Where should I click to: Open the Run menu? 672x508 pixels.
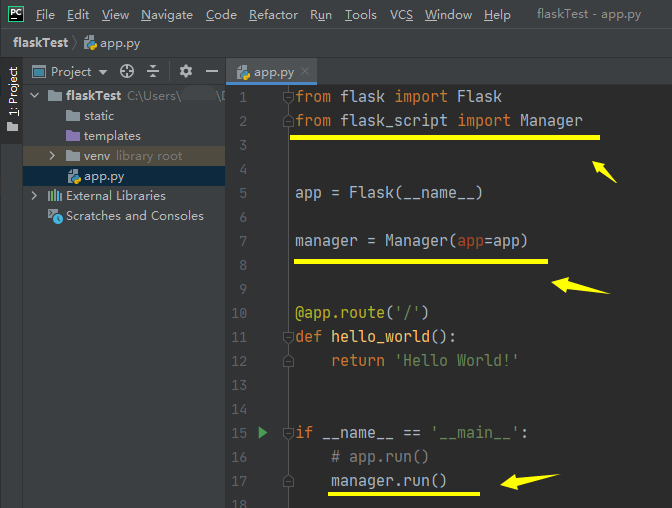[x=321, y=15]
